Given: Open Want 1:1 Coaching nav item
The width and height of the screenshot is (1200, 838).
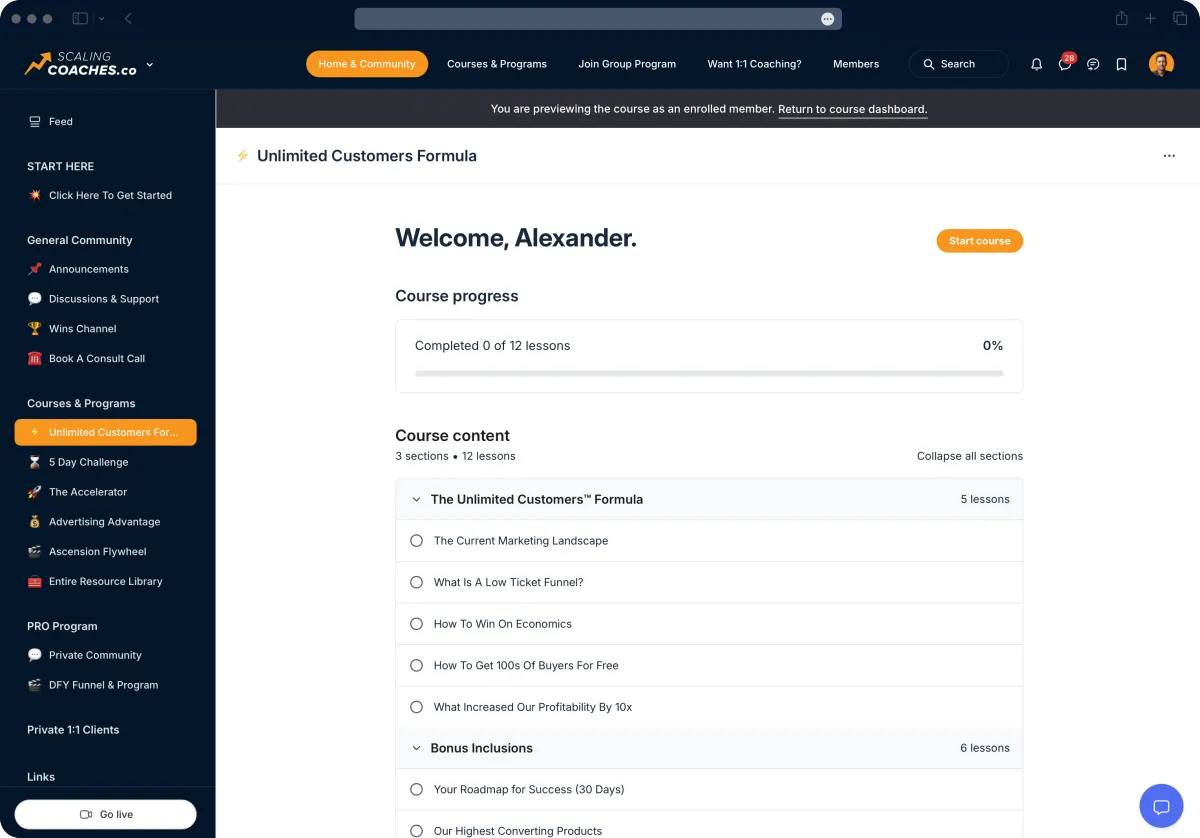Looking at the screenshot, I should coord(754,64).
